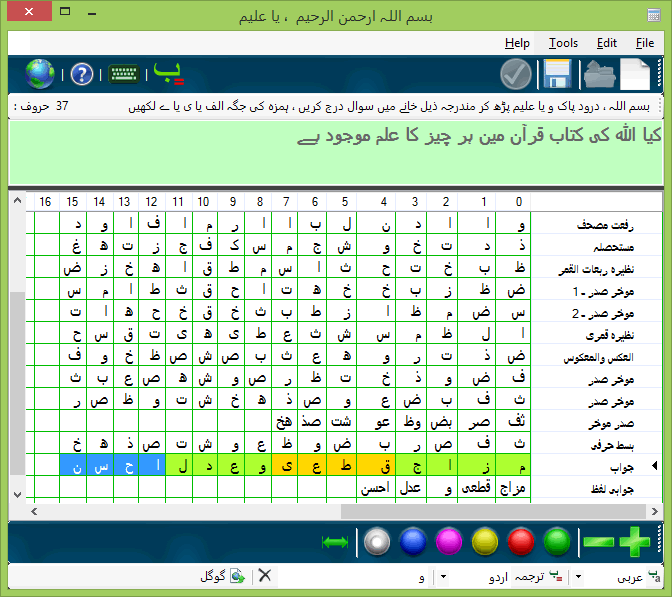Select the green color ball
Viewport: 672px width, 597px height.
[557, 542]
